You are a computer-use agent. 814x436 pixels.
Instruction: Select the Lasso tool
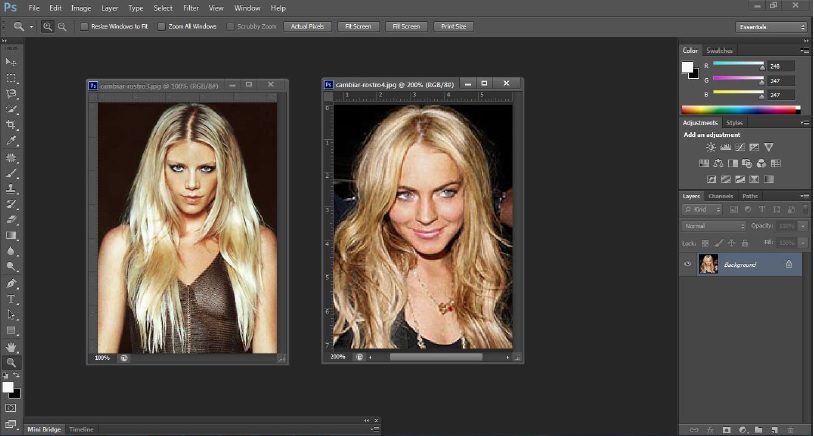11,92
